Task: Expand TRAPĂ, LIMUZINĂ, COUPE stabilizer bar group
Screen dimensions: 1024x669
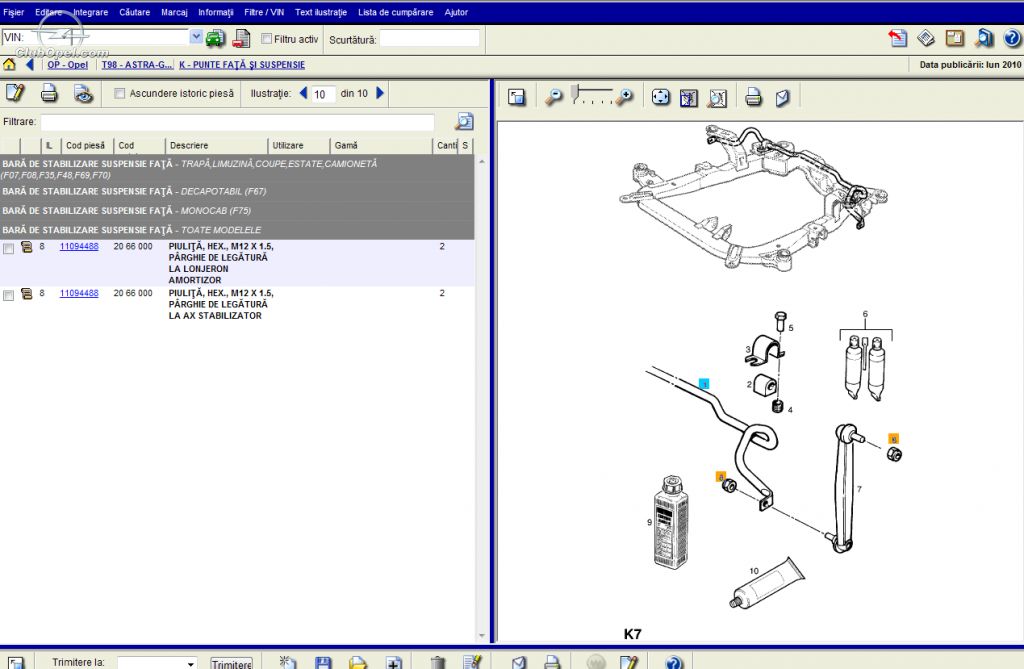Action: pyautogui.click(x=237, y=169)
